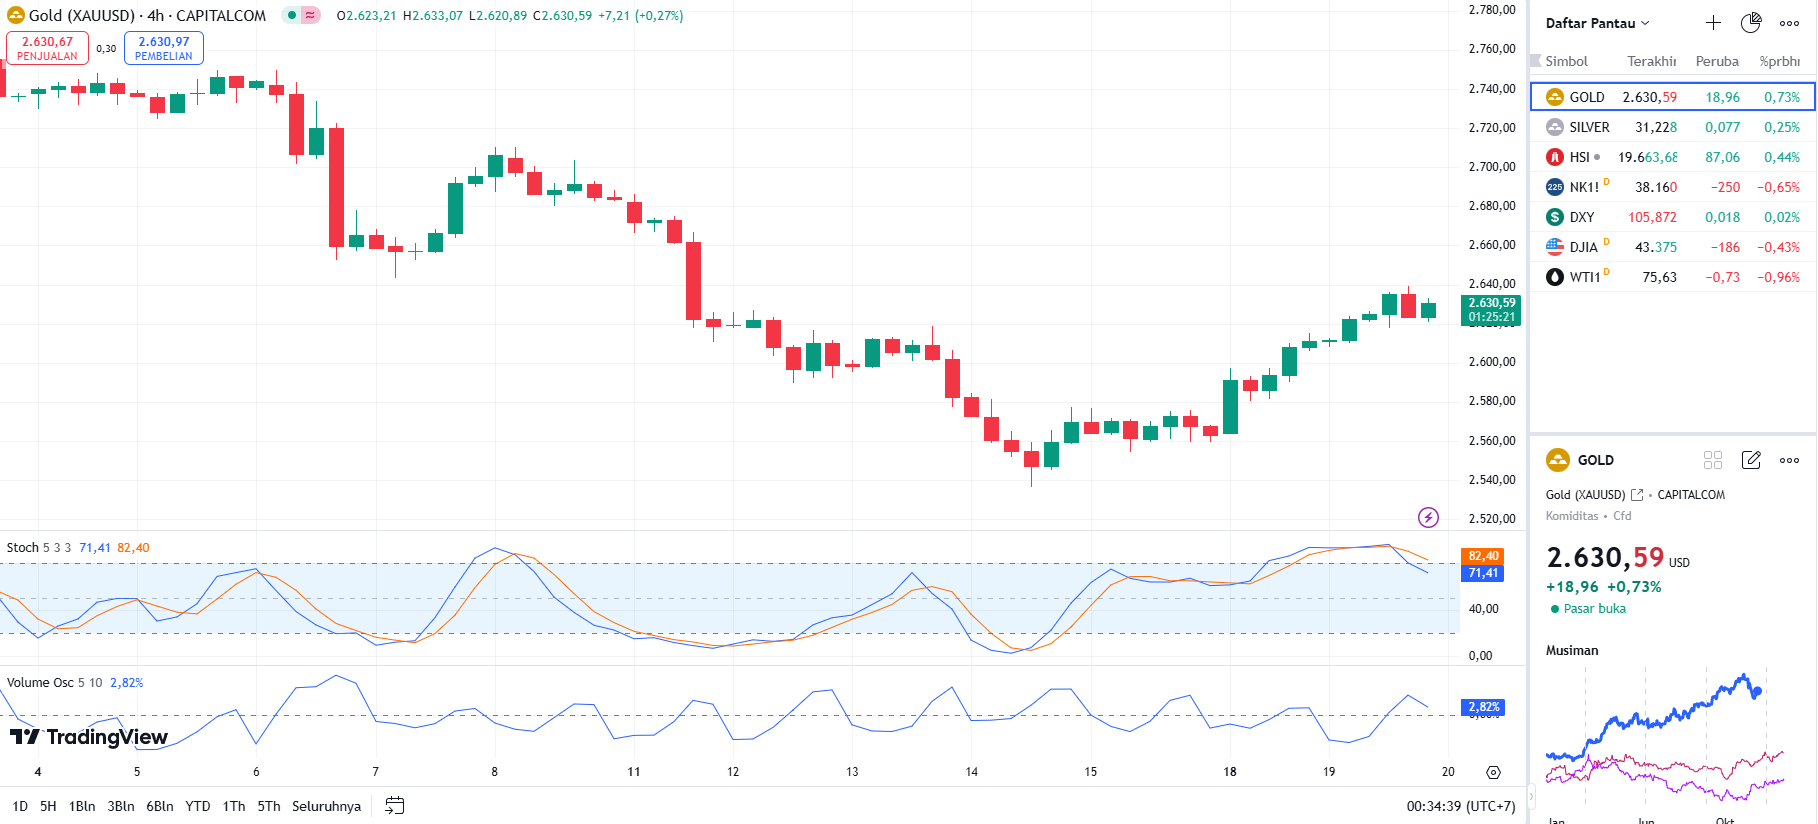
Task: Collapse the right side panel arrow
Action: [x=1530, y=797]
